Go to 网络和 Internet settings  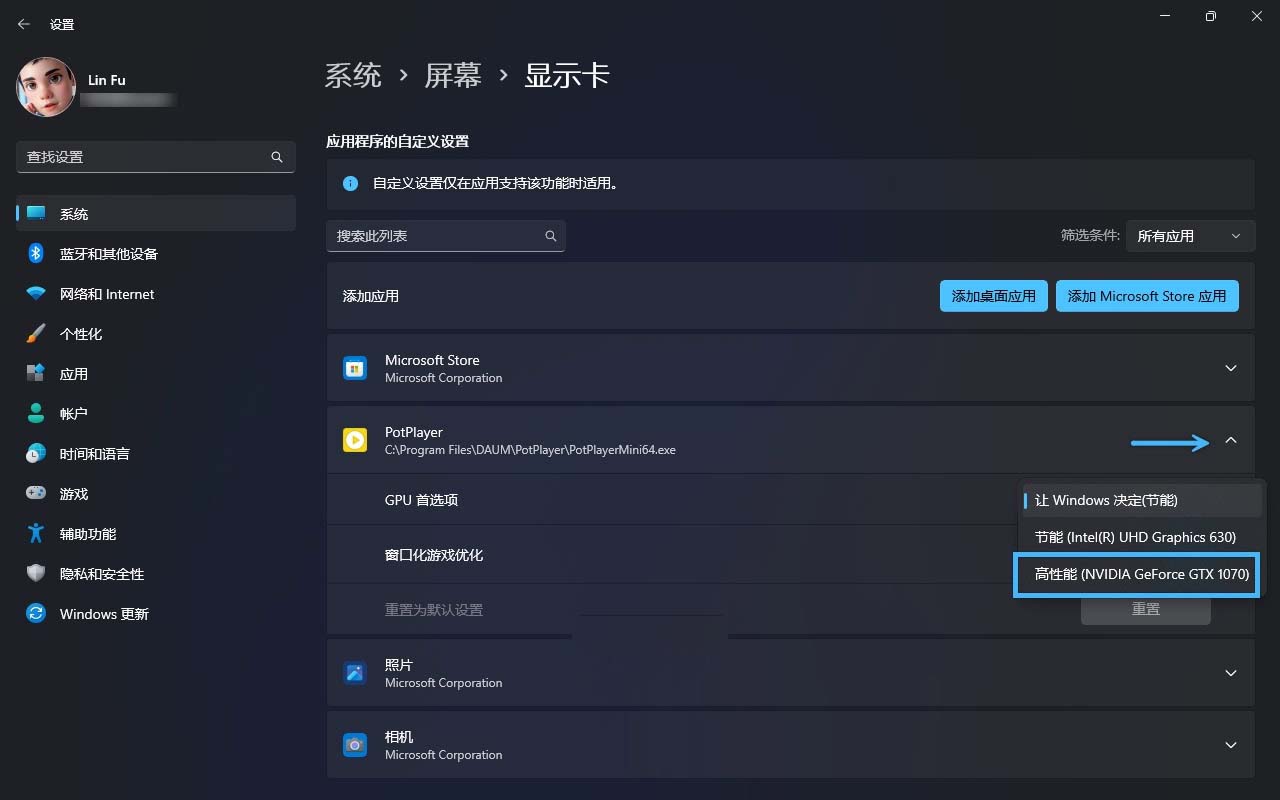point(156,294)
